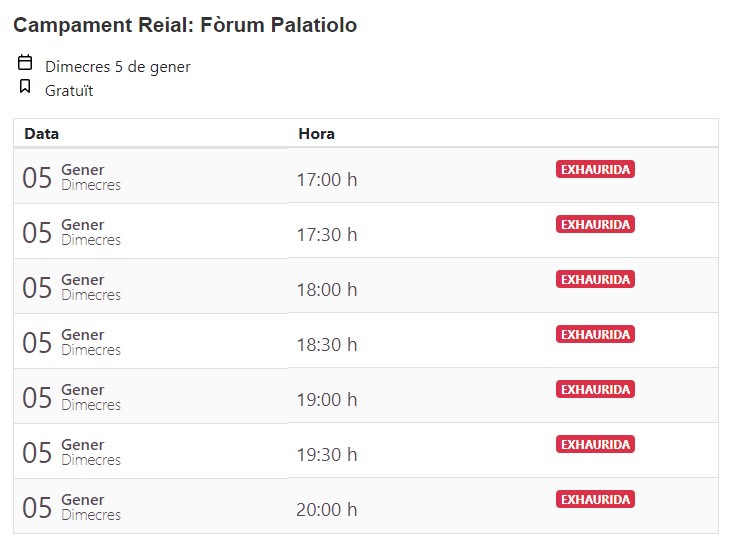The height and width of the screenshot is (555, 736).
Task: Click the EXHAURIDA badge for 18:00 h
Action: [595, 279]
